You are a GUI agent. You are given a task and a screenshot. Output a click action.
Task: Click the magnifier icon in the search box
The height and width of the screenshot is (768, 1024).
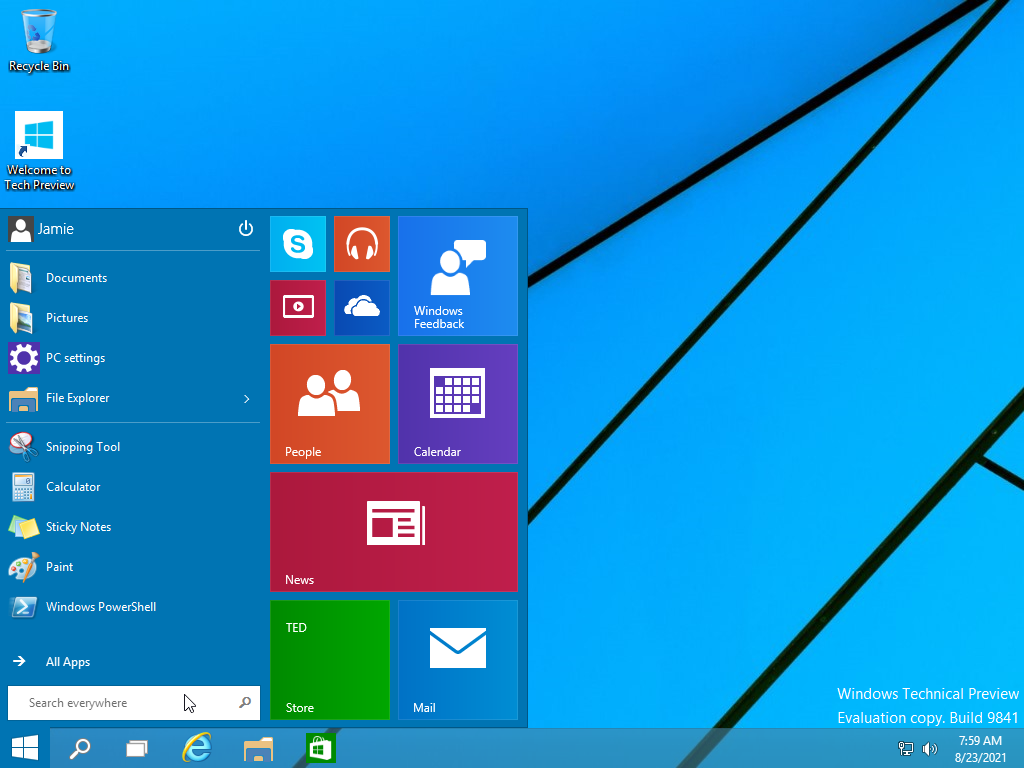(245, 703)
